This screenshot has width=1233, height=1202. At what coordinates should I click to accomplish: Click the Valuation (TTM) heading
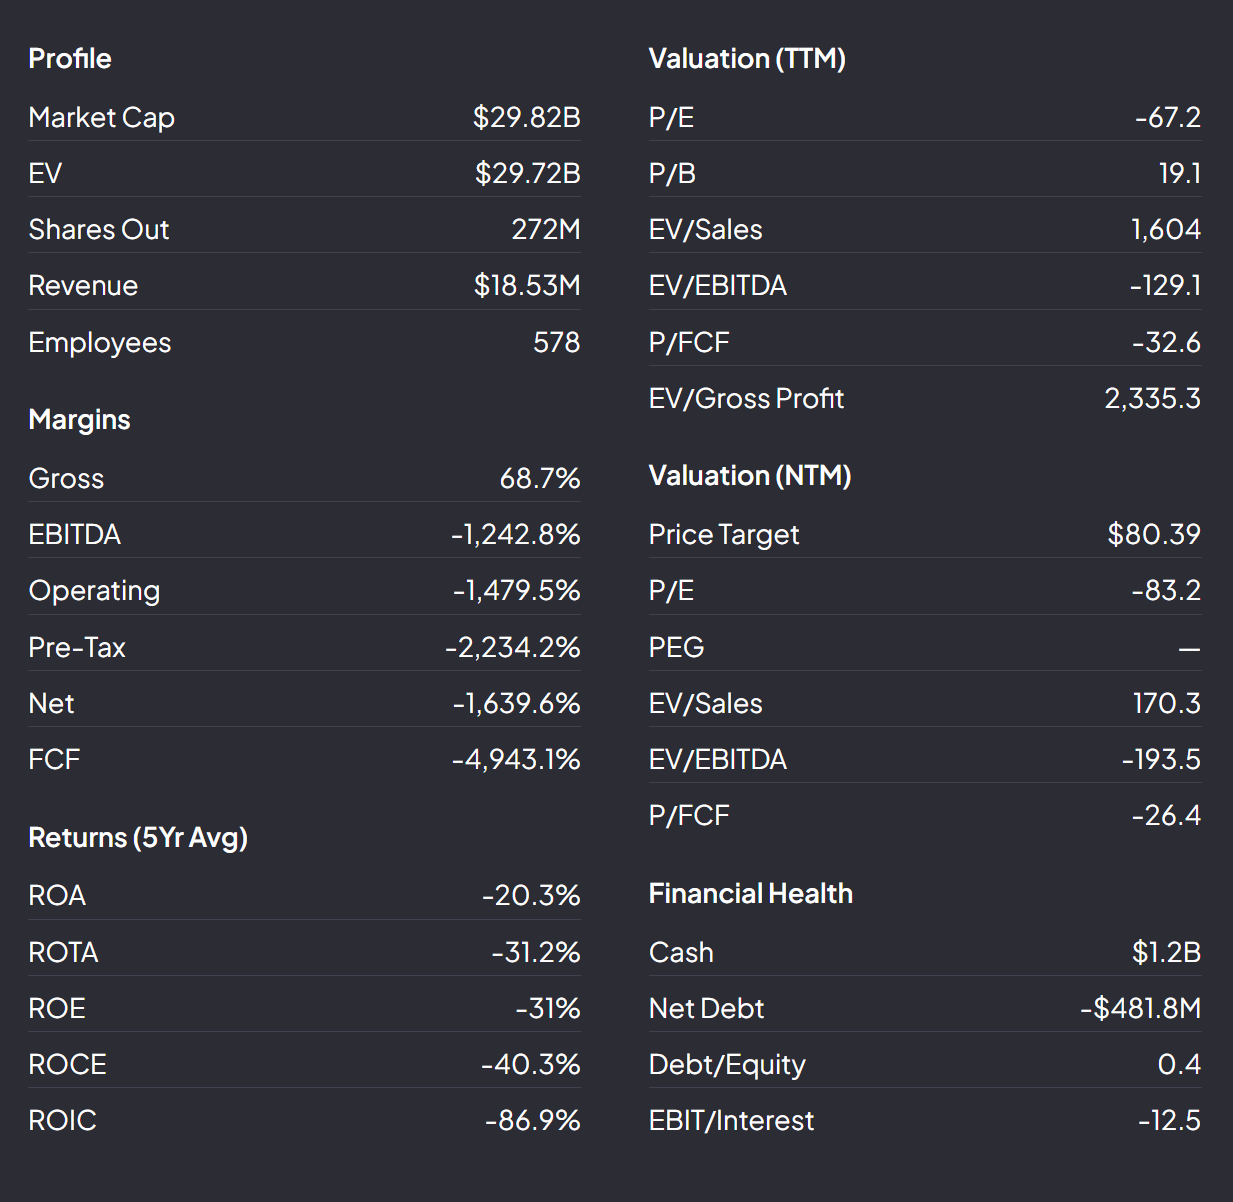pyautogui.click(x=747, y=58)
